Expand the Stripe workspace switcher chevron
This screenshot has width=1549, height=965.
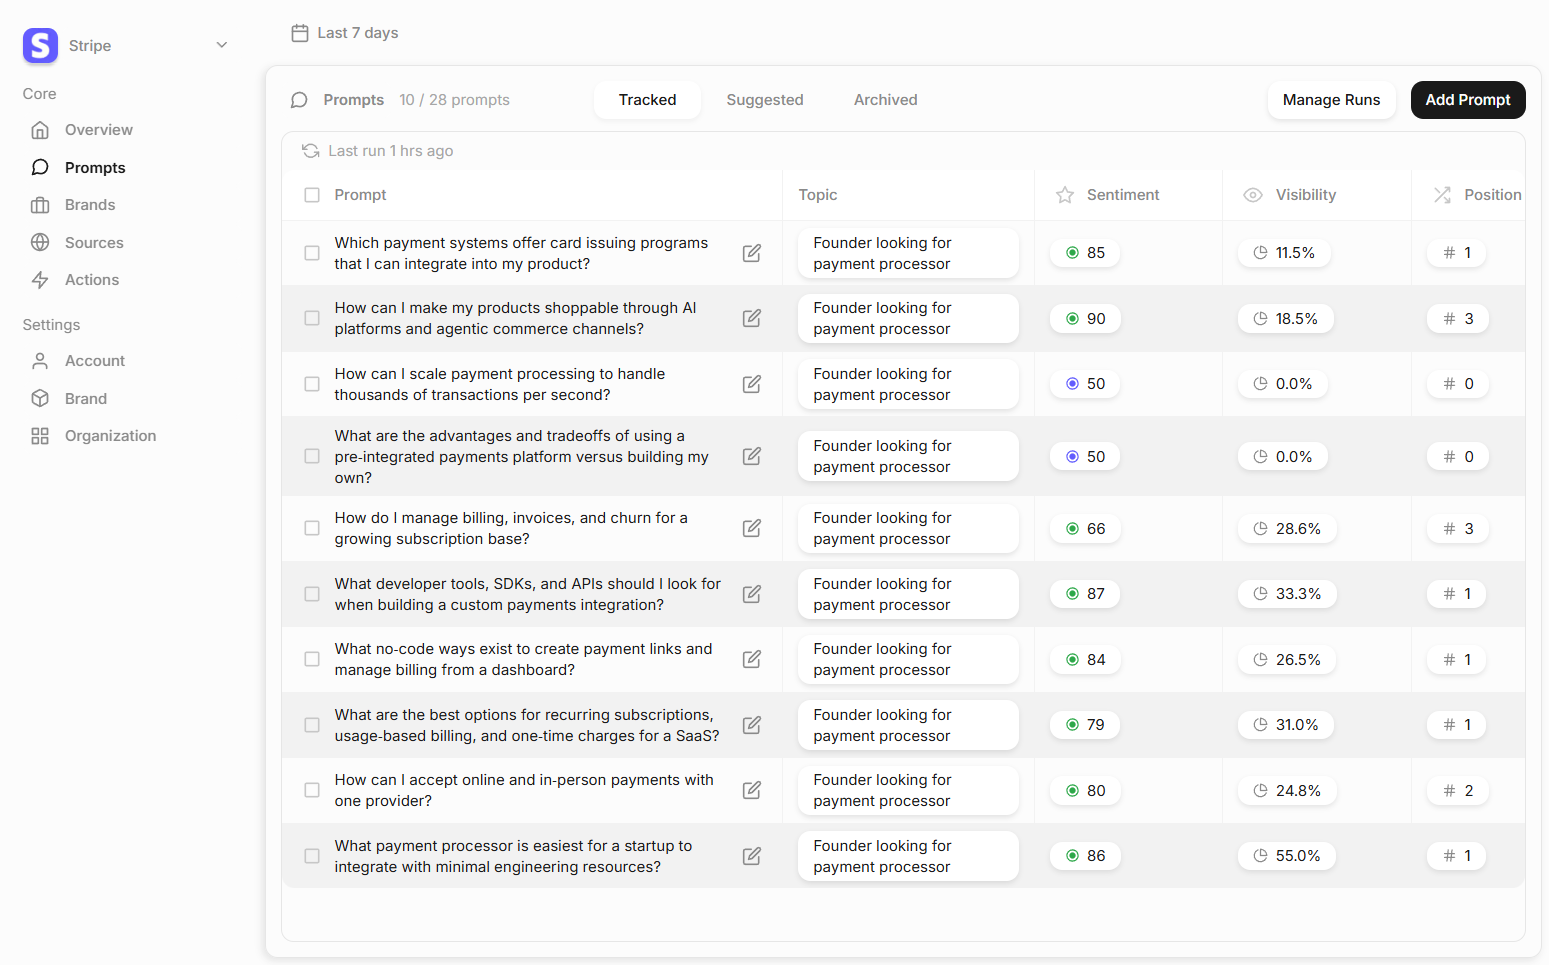tap(221, 45)
